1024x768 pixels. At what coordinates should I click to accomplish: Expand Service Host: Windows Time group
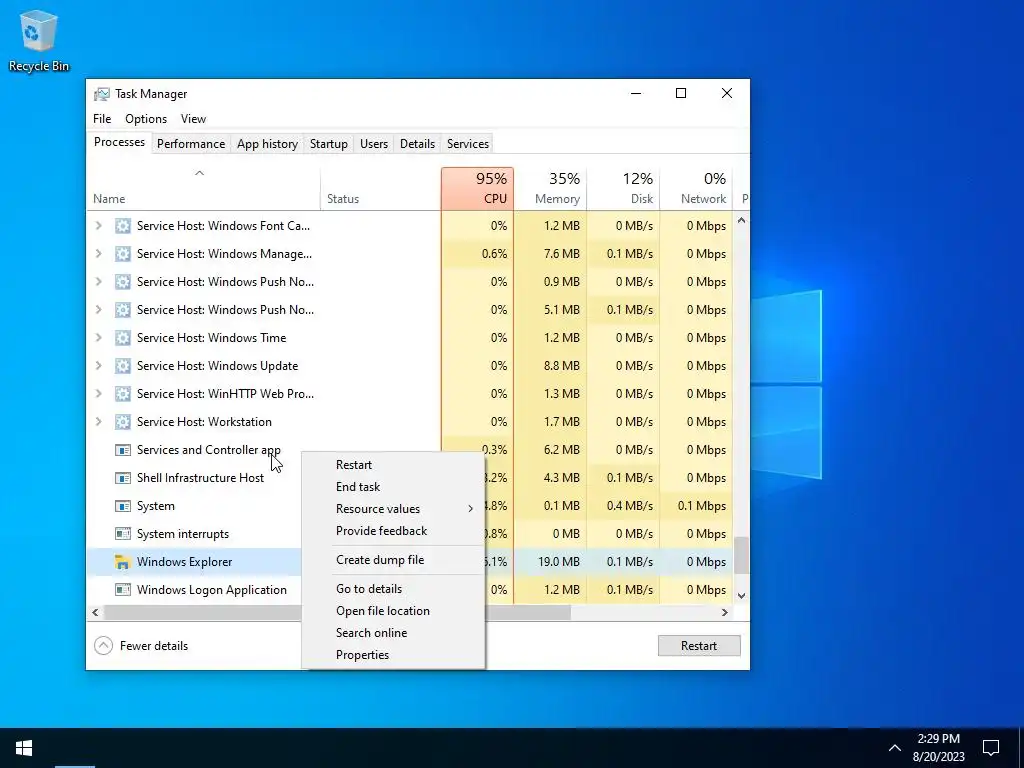coord(99,338)
